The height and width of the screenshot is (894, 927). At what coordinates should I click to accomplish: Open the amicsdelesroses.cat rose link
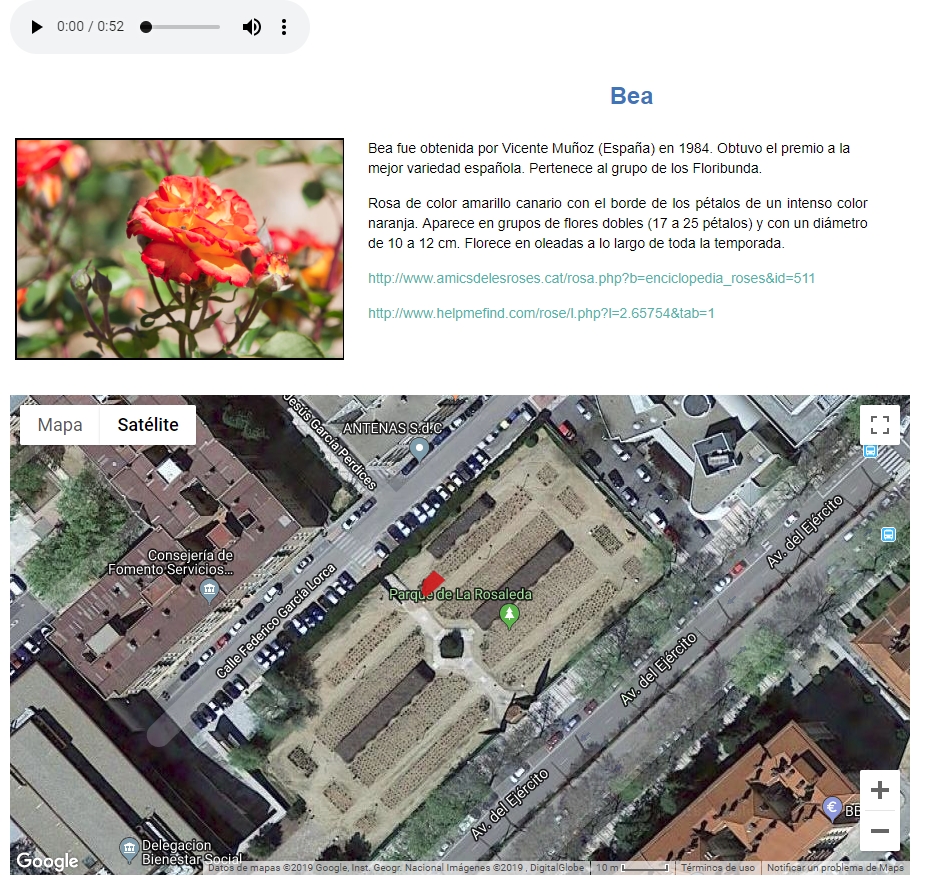click(591, 278)
